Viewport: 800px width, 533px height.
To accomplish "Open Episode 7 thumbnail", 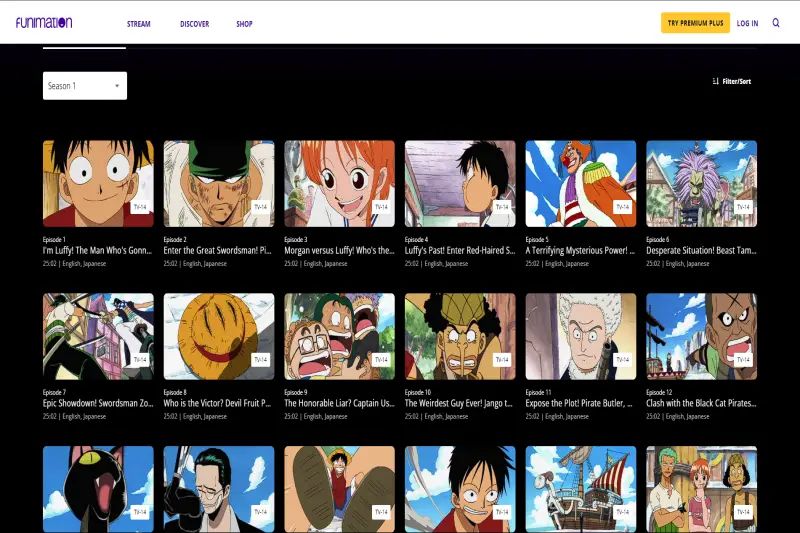I will pos(98,336).
